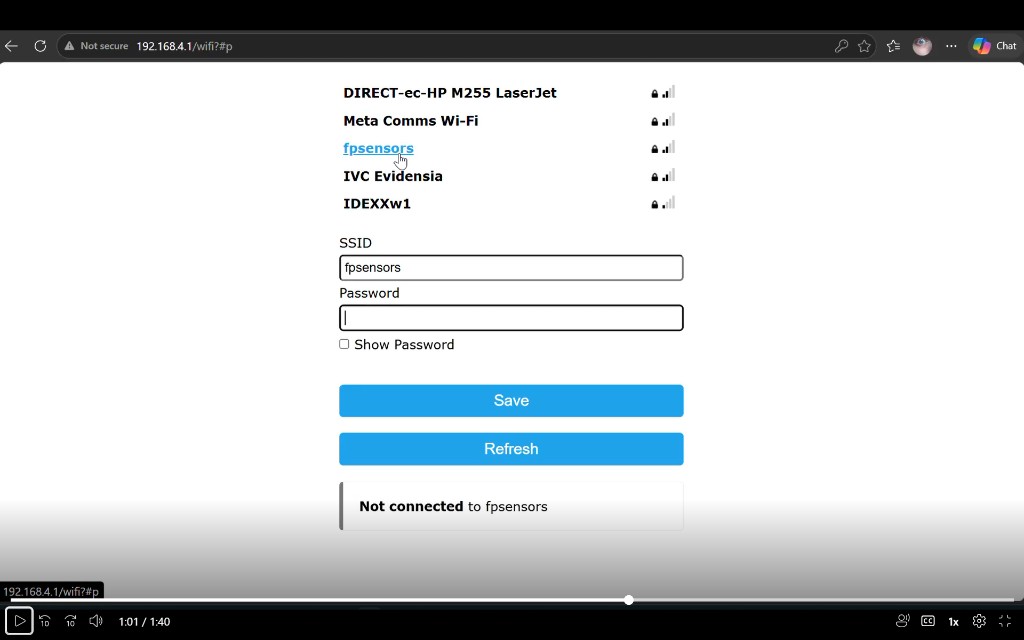The height and width of the screenshot is (640, 1024).
Task: Click the Not secure warning icon
Action: pos(69,46)
